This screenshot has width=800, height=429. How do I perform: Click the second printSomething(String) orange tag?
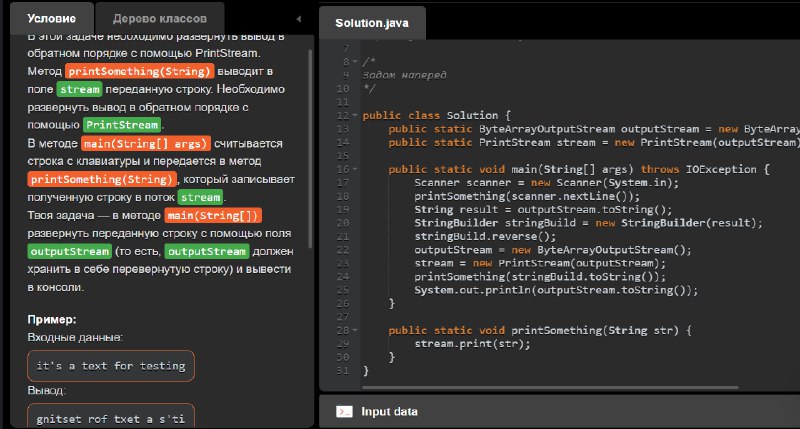102,180
